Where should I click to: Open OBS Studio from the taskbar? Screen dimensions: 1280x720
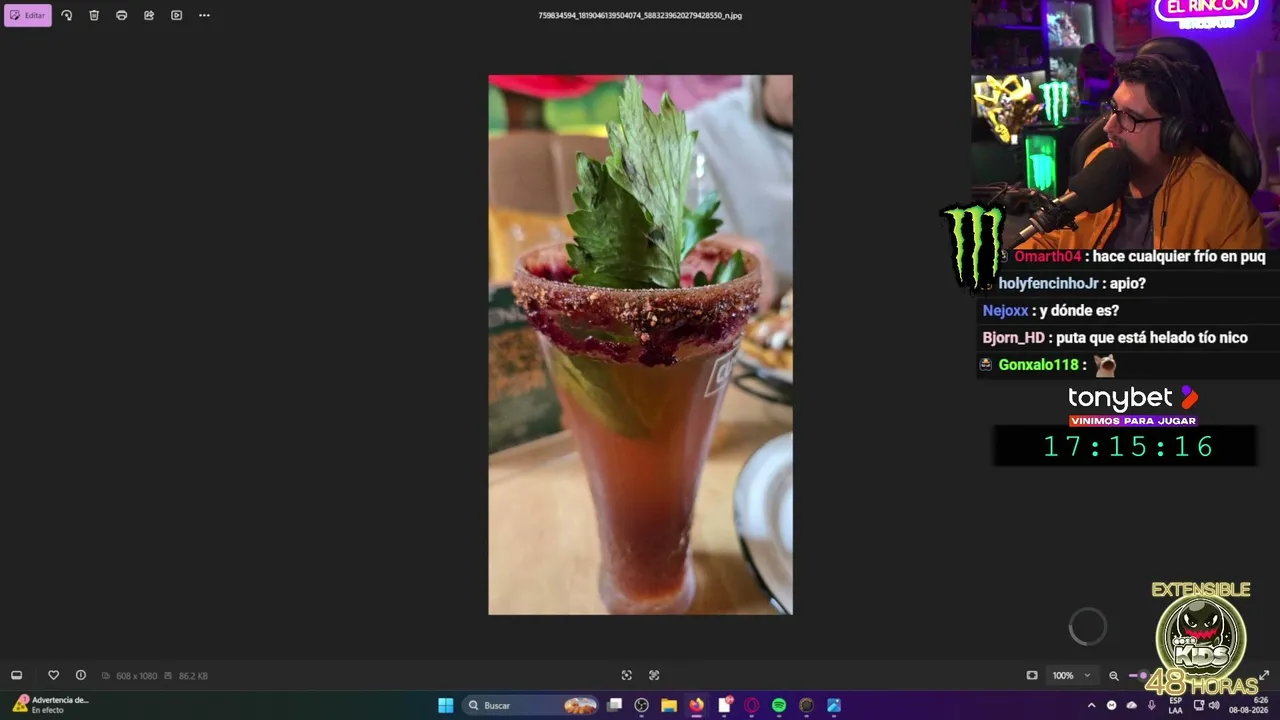pos(642,705)
